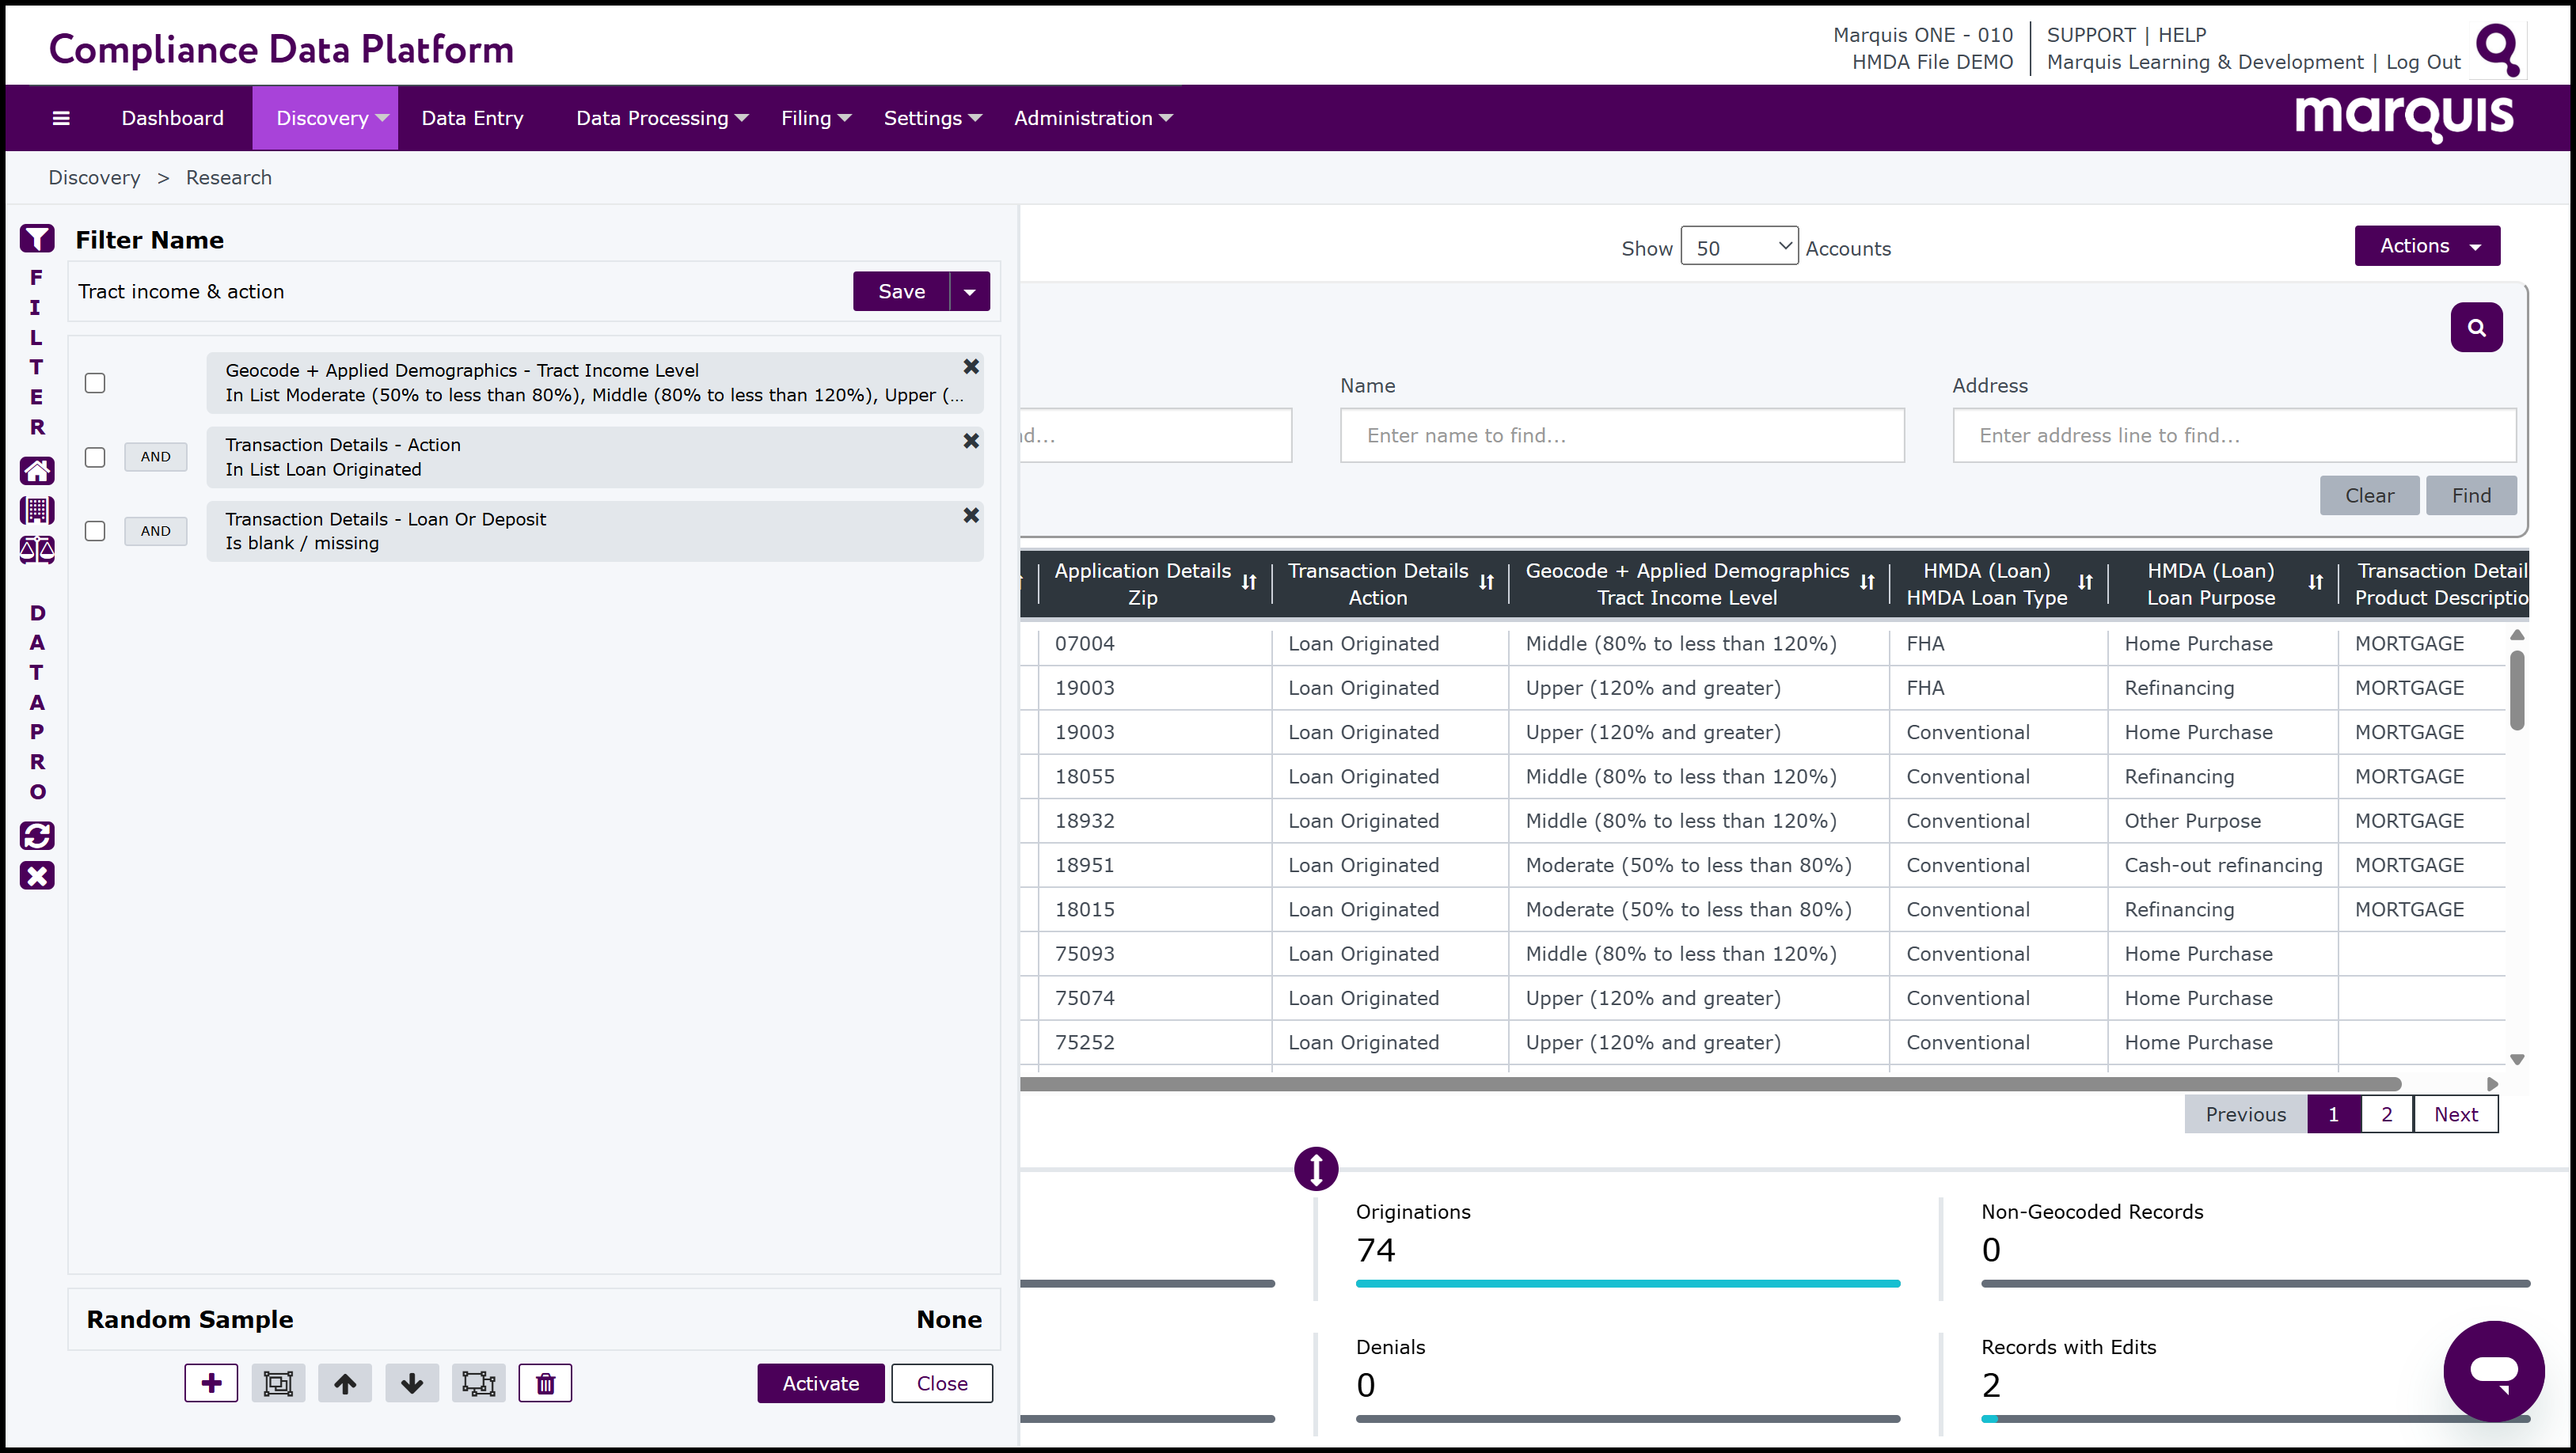Click the Name search input field
Viewport: 2576px width, 1453px height.
(x=1621, y=435)
